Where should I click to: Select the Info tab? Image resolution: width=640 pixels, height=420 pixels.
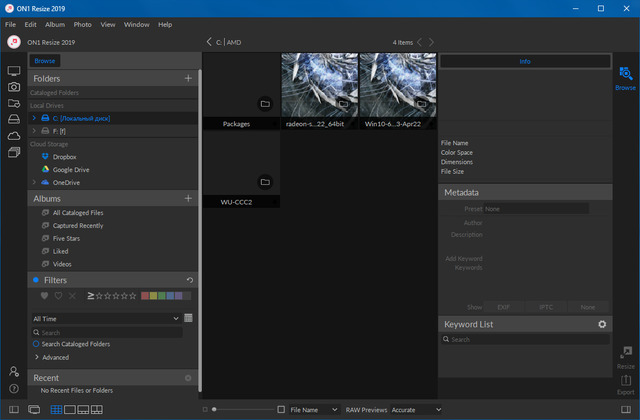(x=525, y=61)
